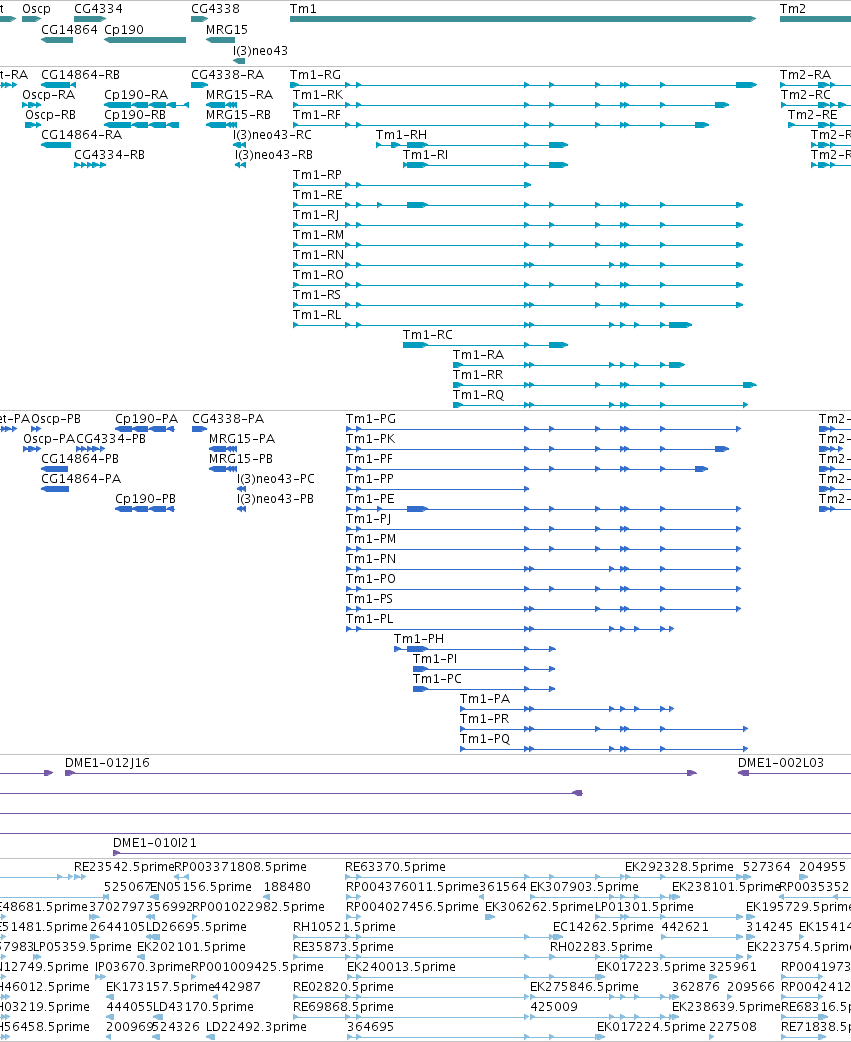Viewport: 851px width, 1042px height.
Task: Click the Tm1-RH transcript label
Action: pos(401,135)
